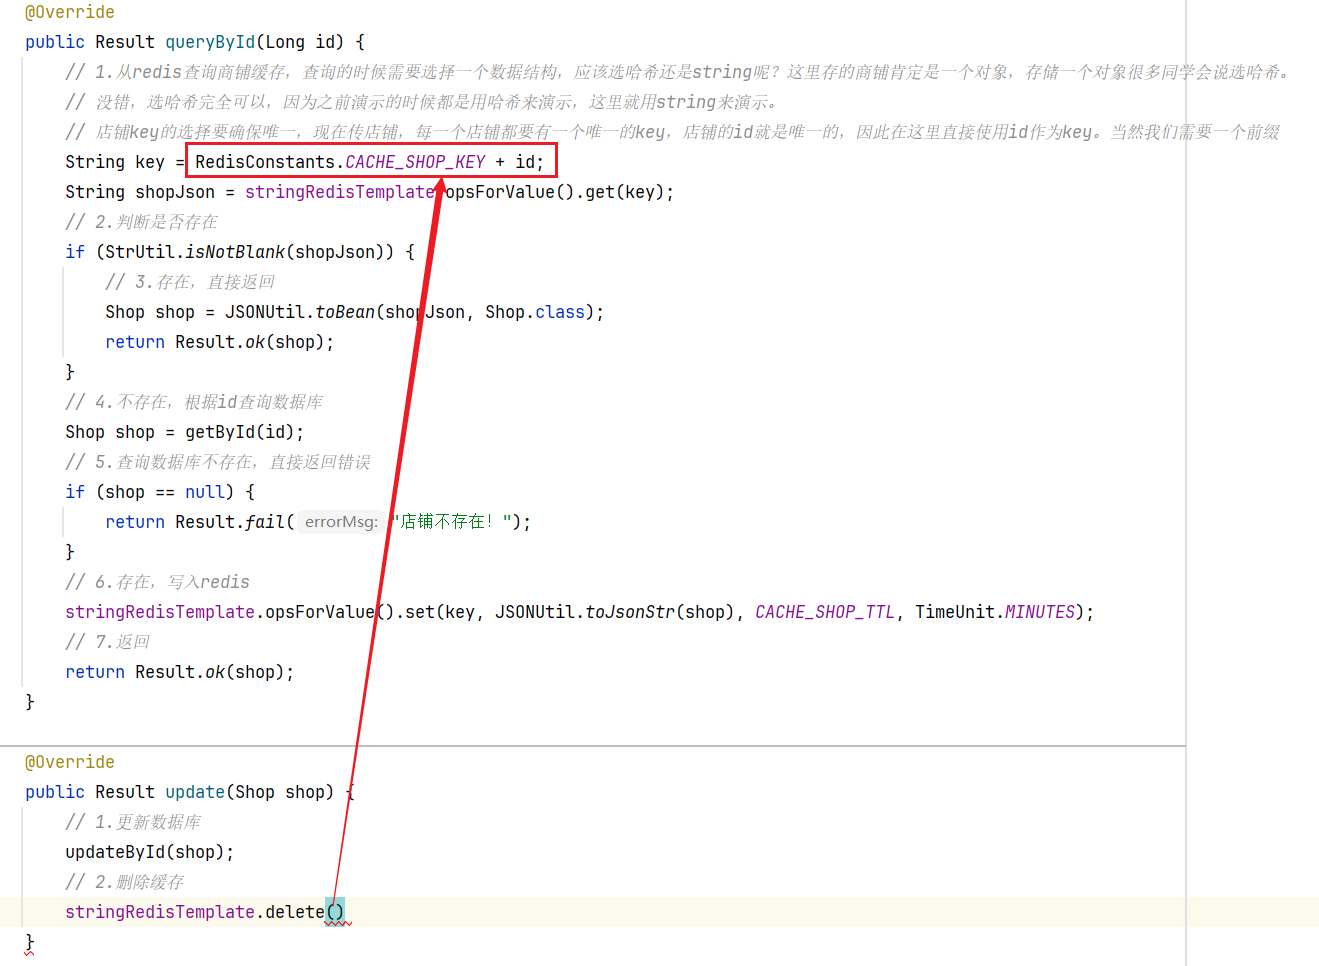
Task: Click the get(key) method call
Action: click(x=625, y=192)
